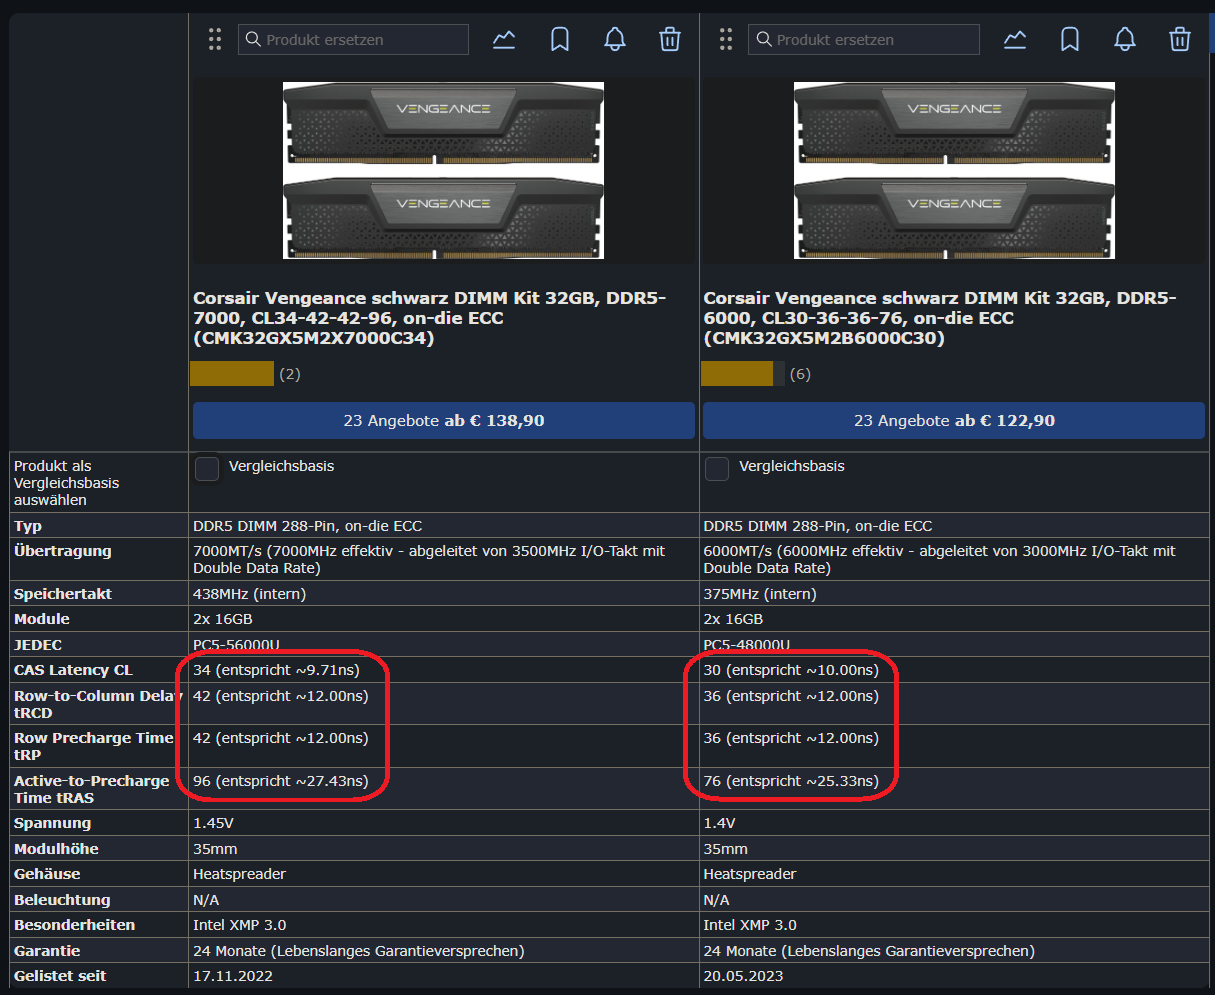The height and width of the screenshot is (995, 1215).
Task: Click JEDEC value 'PC5-48000U'
Action: pos(747,644)
